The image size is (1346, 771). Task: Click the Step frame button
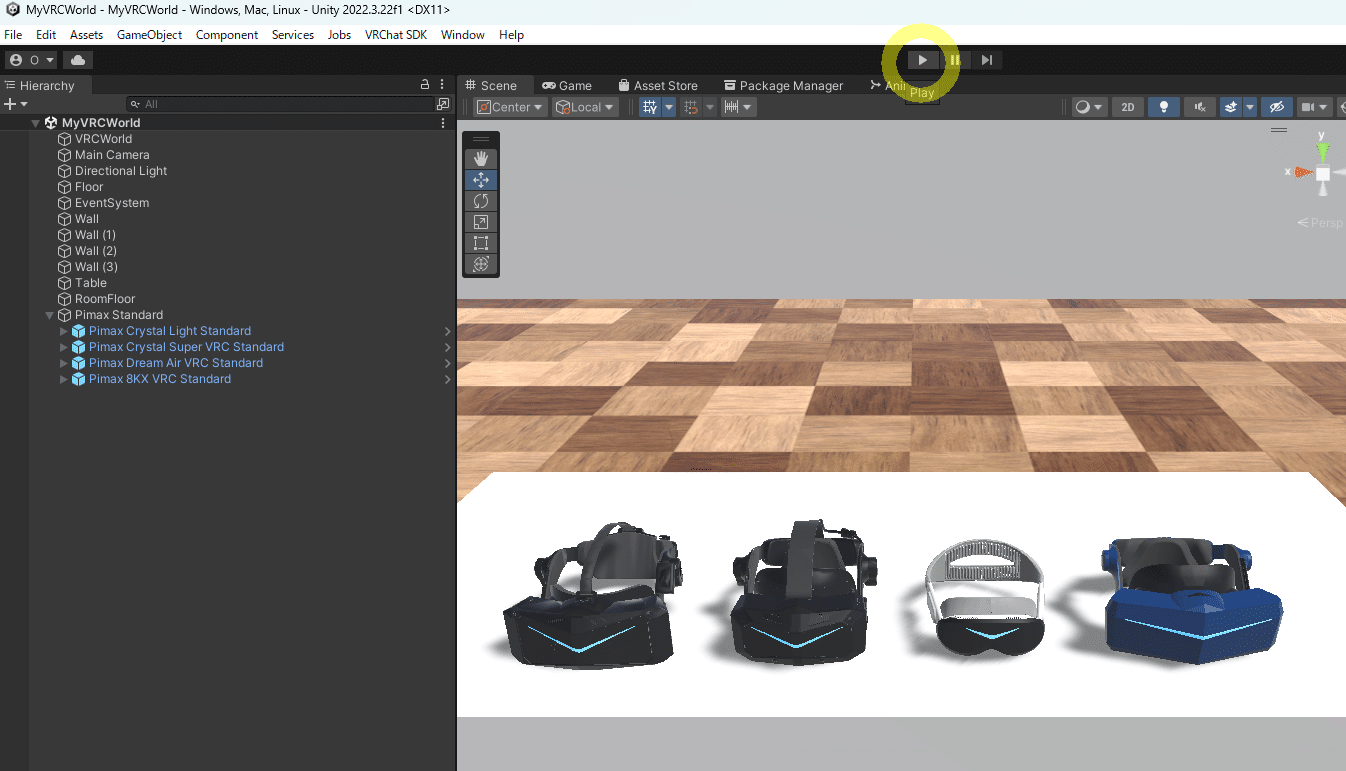(987, 60)
